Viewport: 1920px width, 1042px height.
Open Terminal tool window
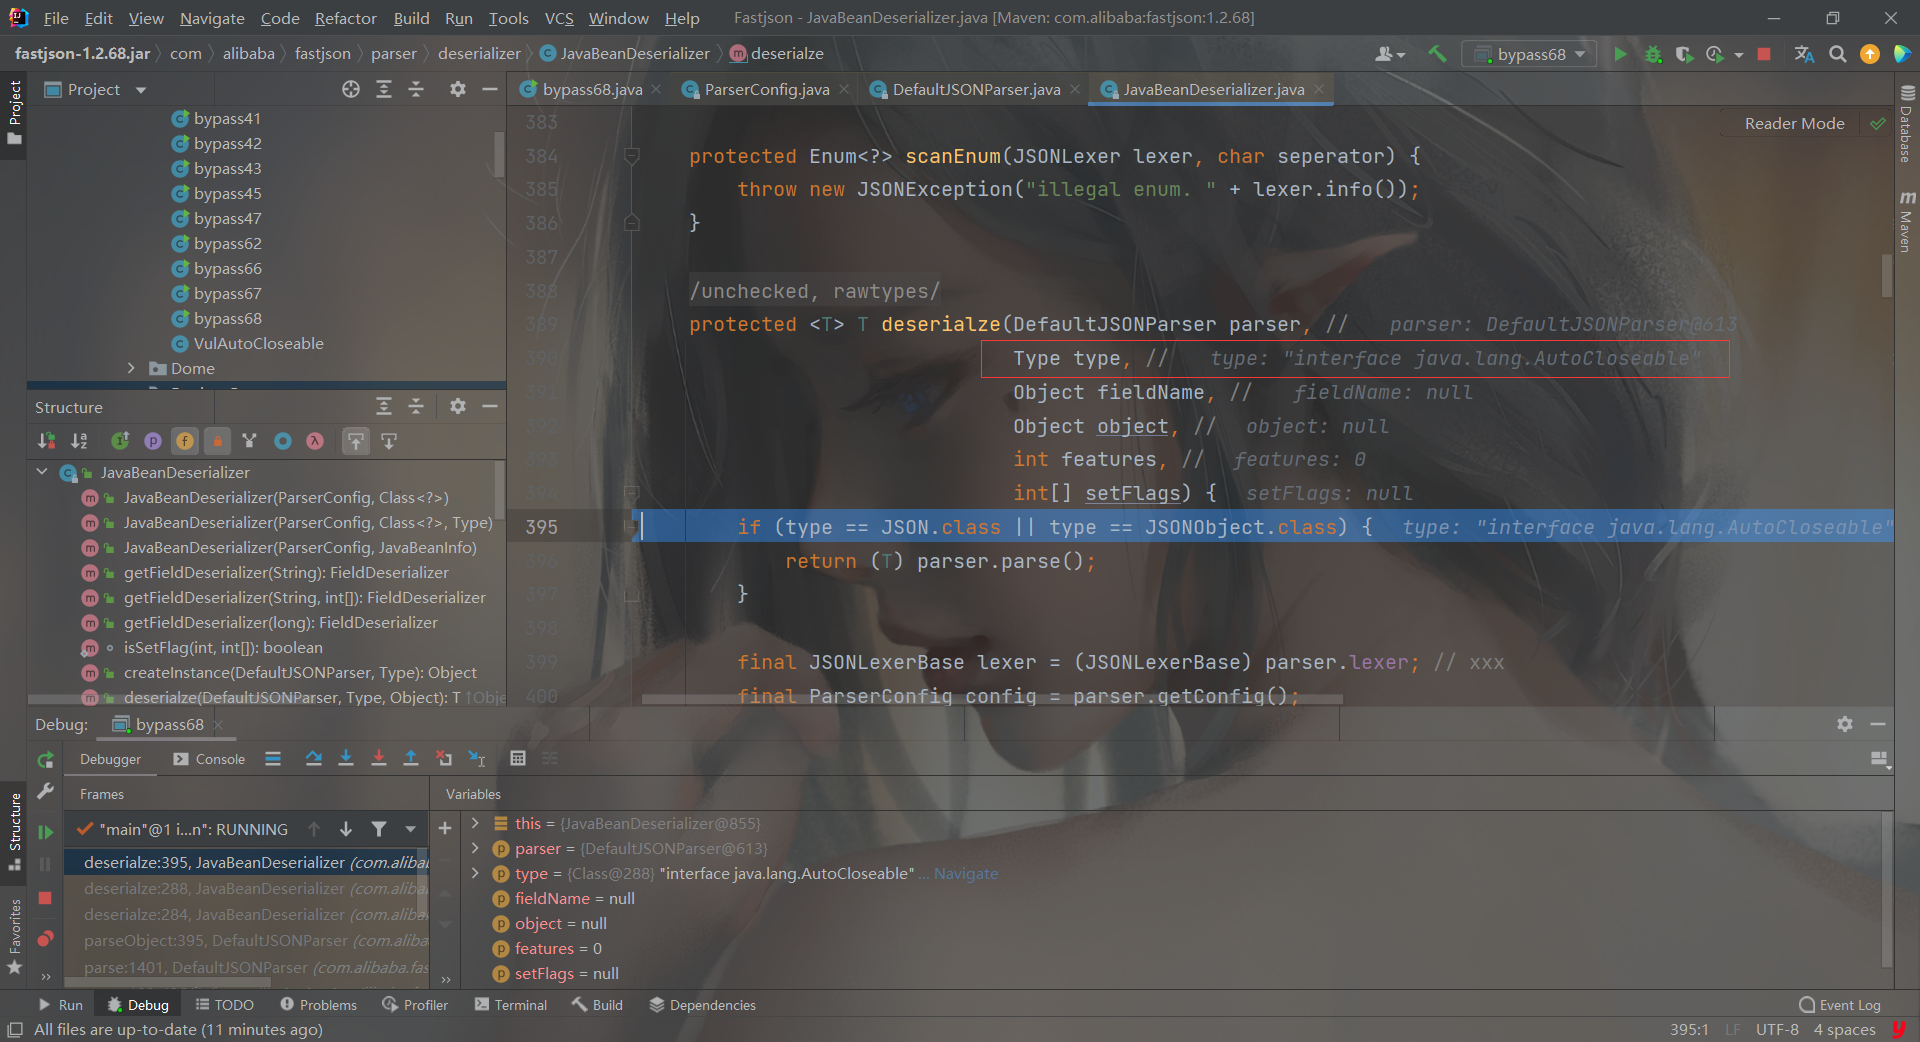point(511,1005)
